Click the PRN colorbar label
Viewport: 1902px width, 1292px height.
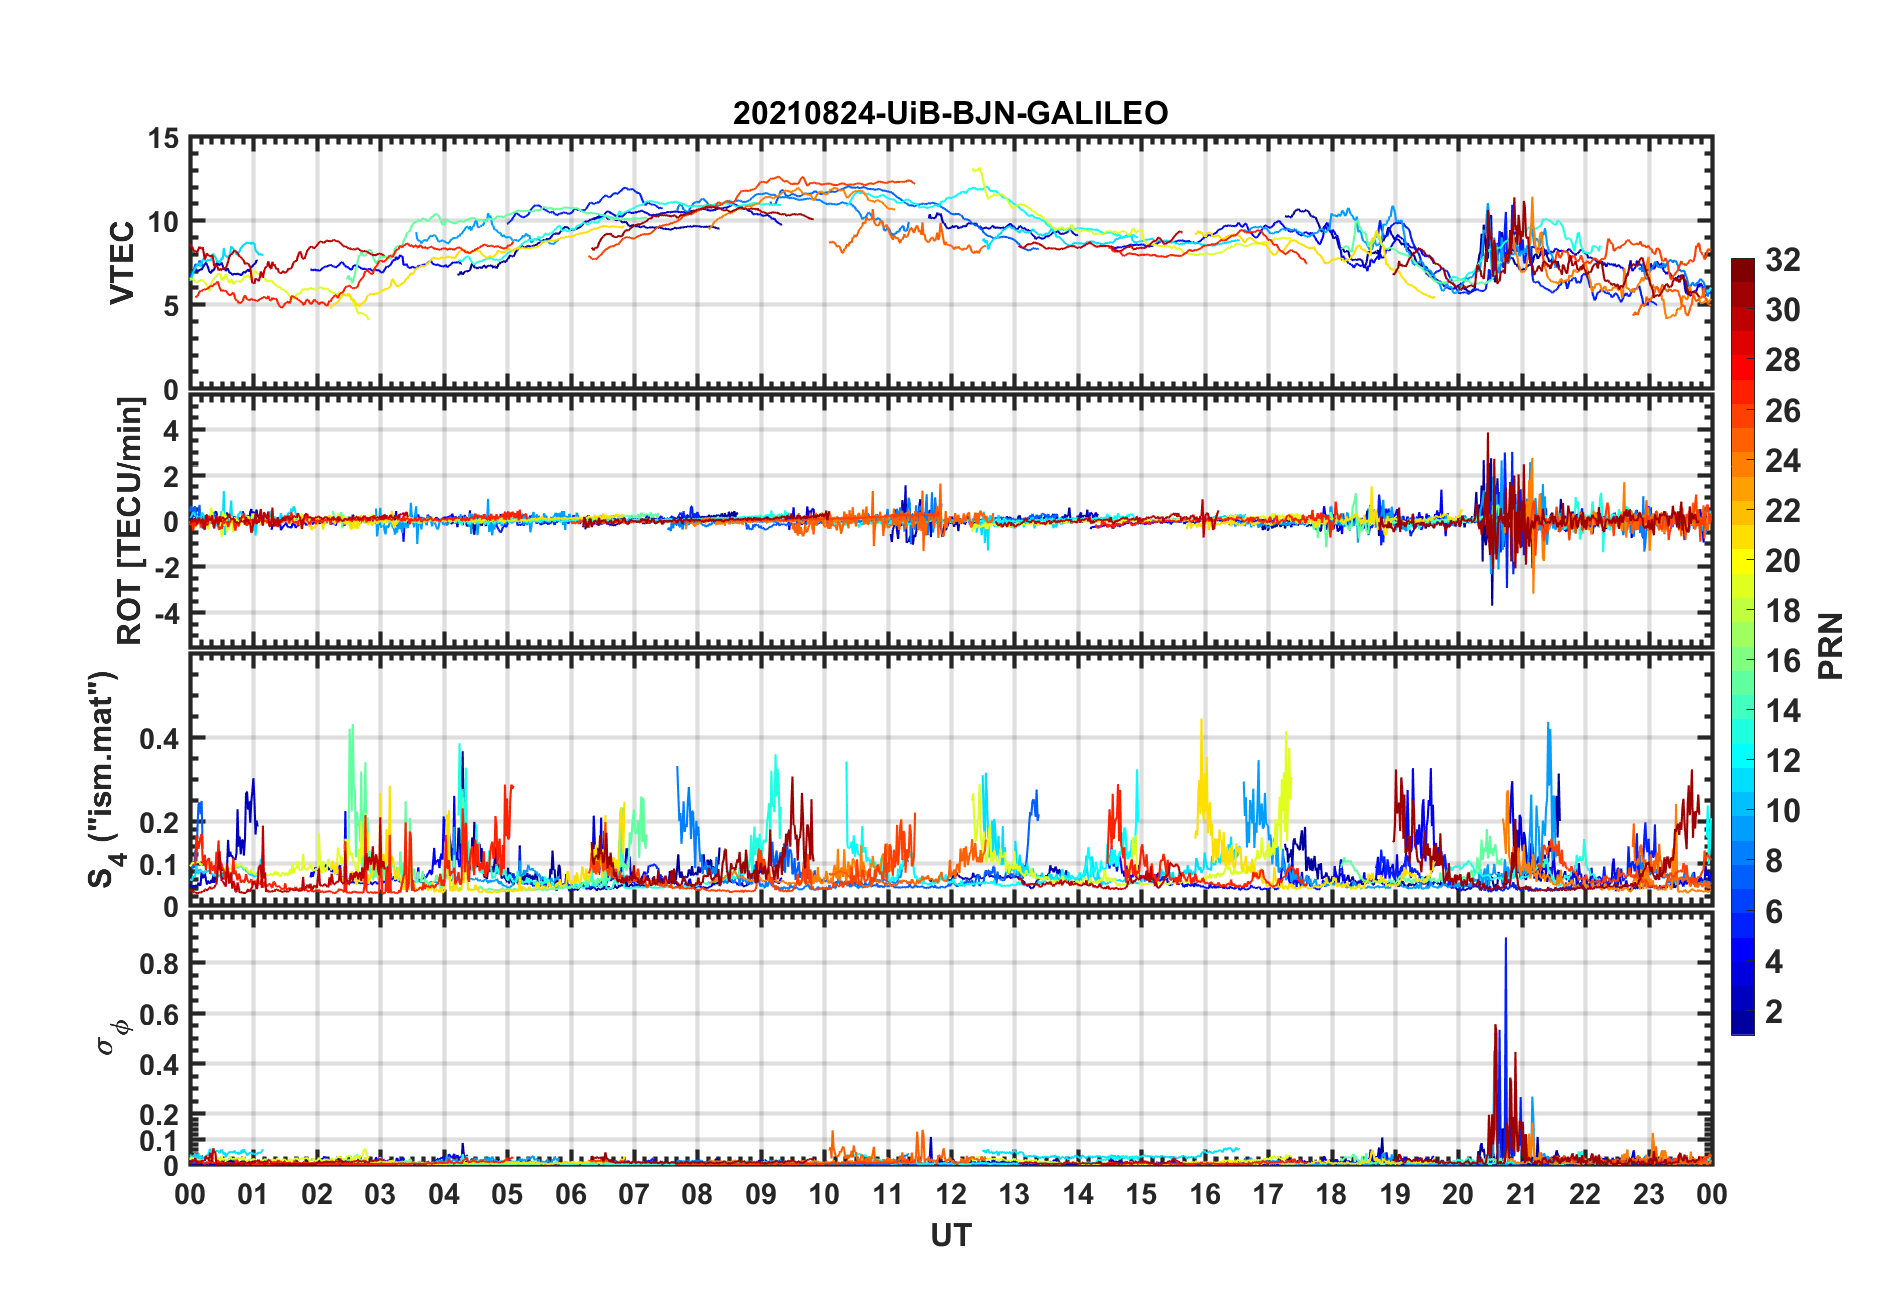tap(1830, 646)
